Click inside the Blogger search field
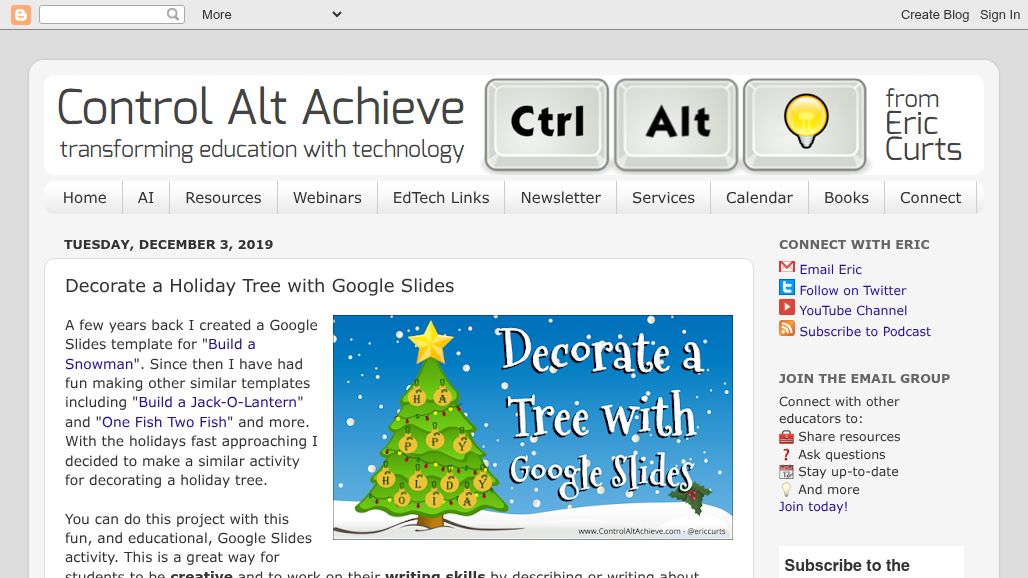 coord(104,14)
